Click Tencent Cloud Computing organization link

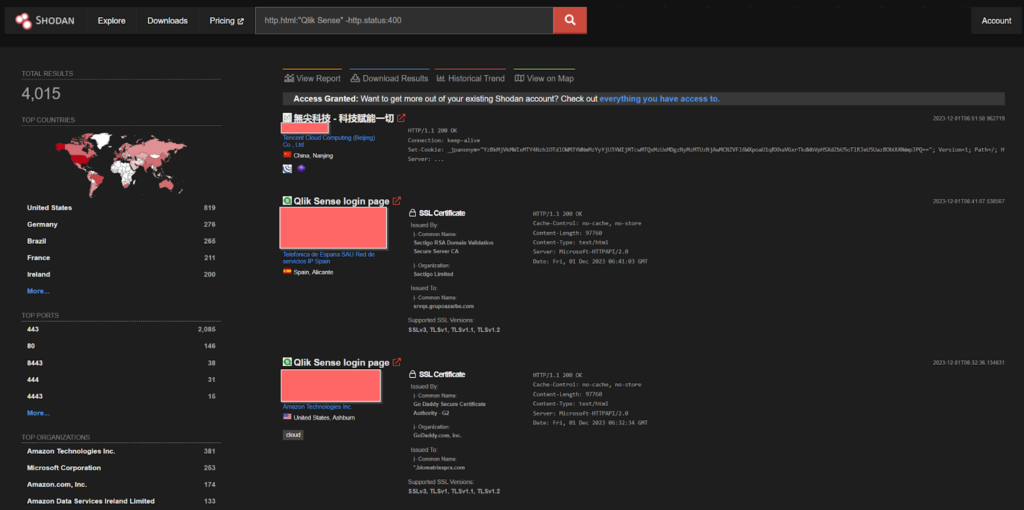[329, 141]
